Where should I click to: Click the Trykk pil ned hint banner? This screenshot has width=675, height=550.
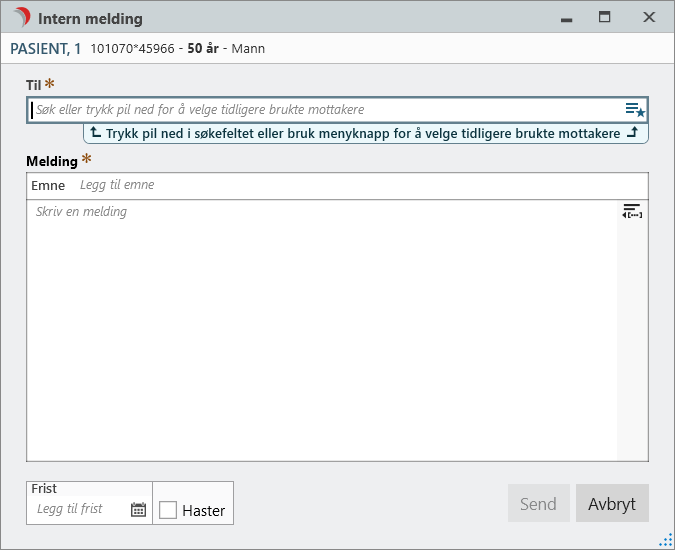click(x=365, y=133)
